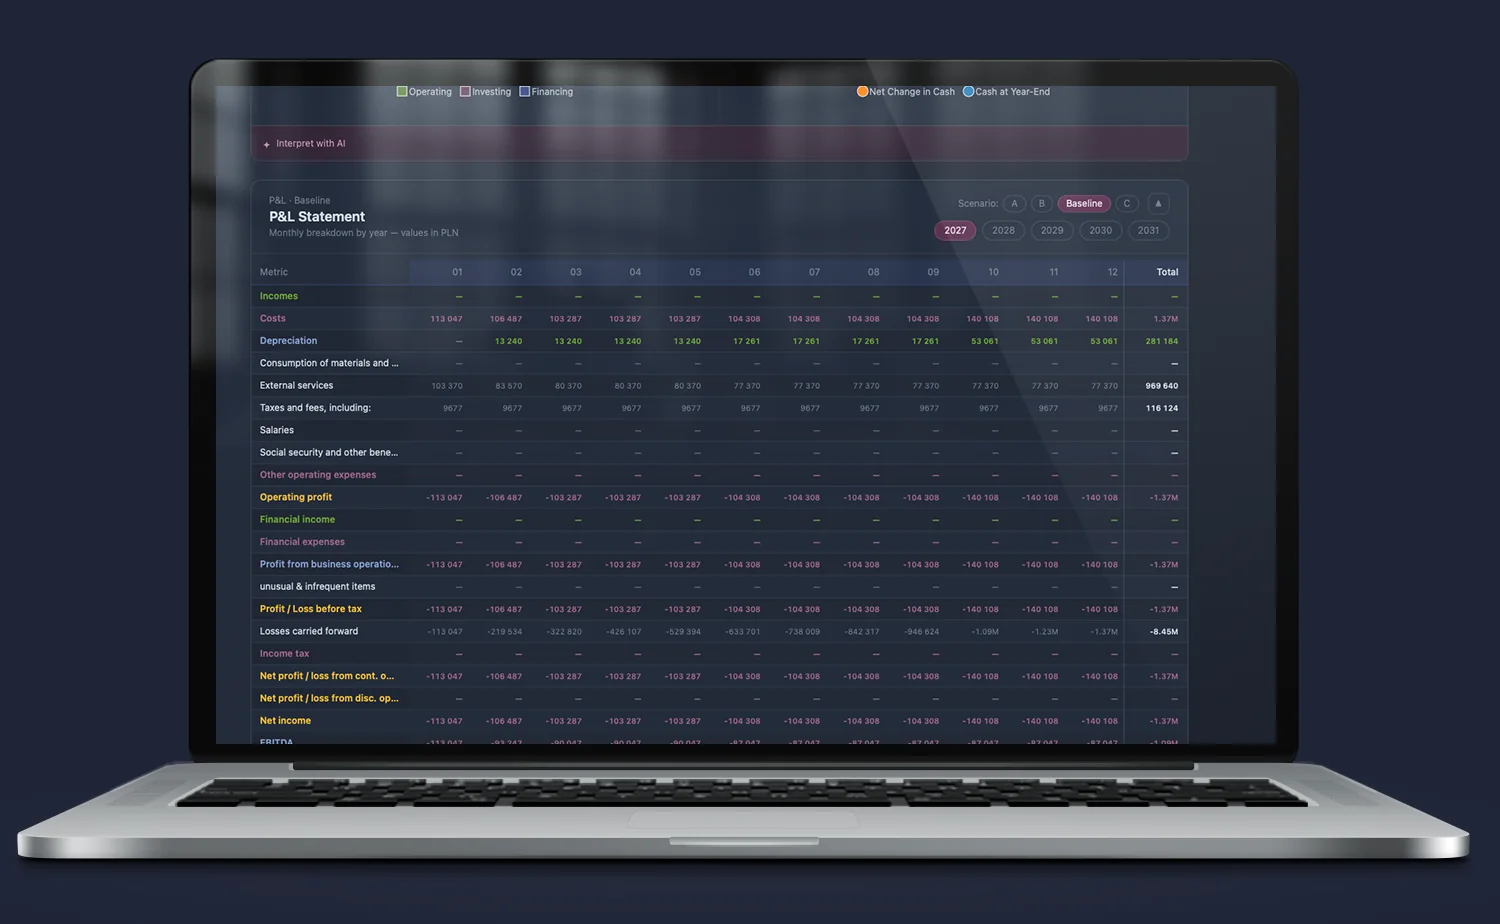This screenshot has width=1500, height=924.
Task: Select the Incomes row label
Action: point(279,296)
